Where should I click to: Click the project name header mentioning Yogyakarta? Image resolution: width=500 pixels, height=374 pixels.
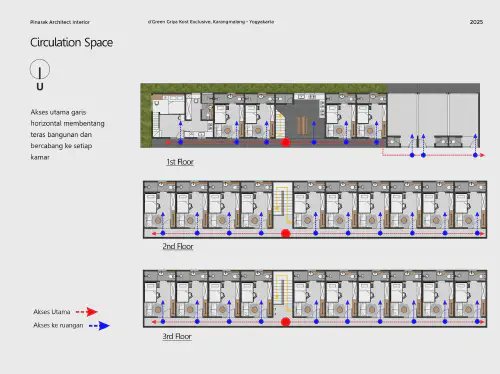pyautogui.click(x=211, y=22)
